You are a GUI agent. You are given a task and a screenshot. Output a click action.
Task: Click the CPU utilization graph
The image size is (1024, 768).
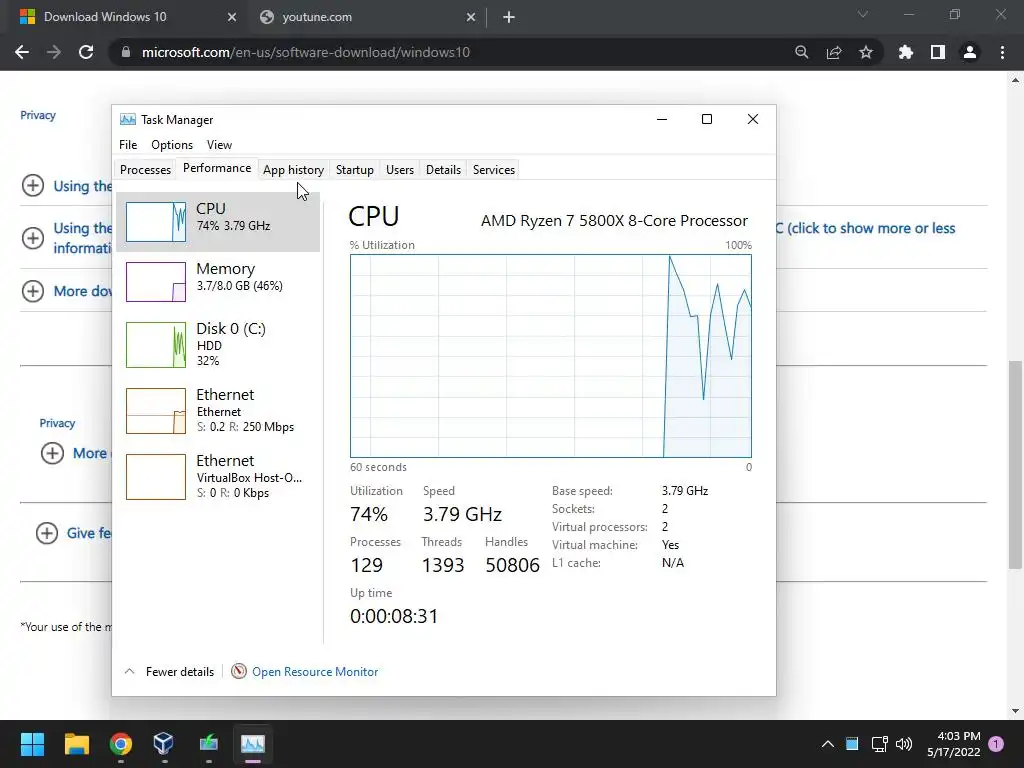(x=551, y=356)
